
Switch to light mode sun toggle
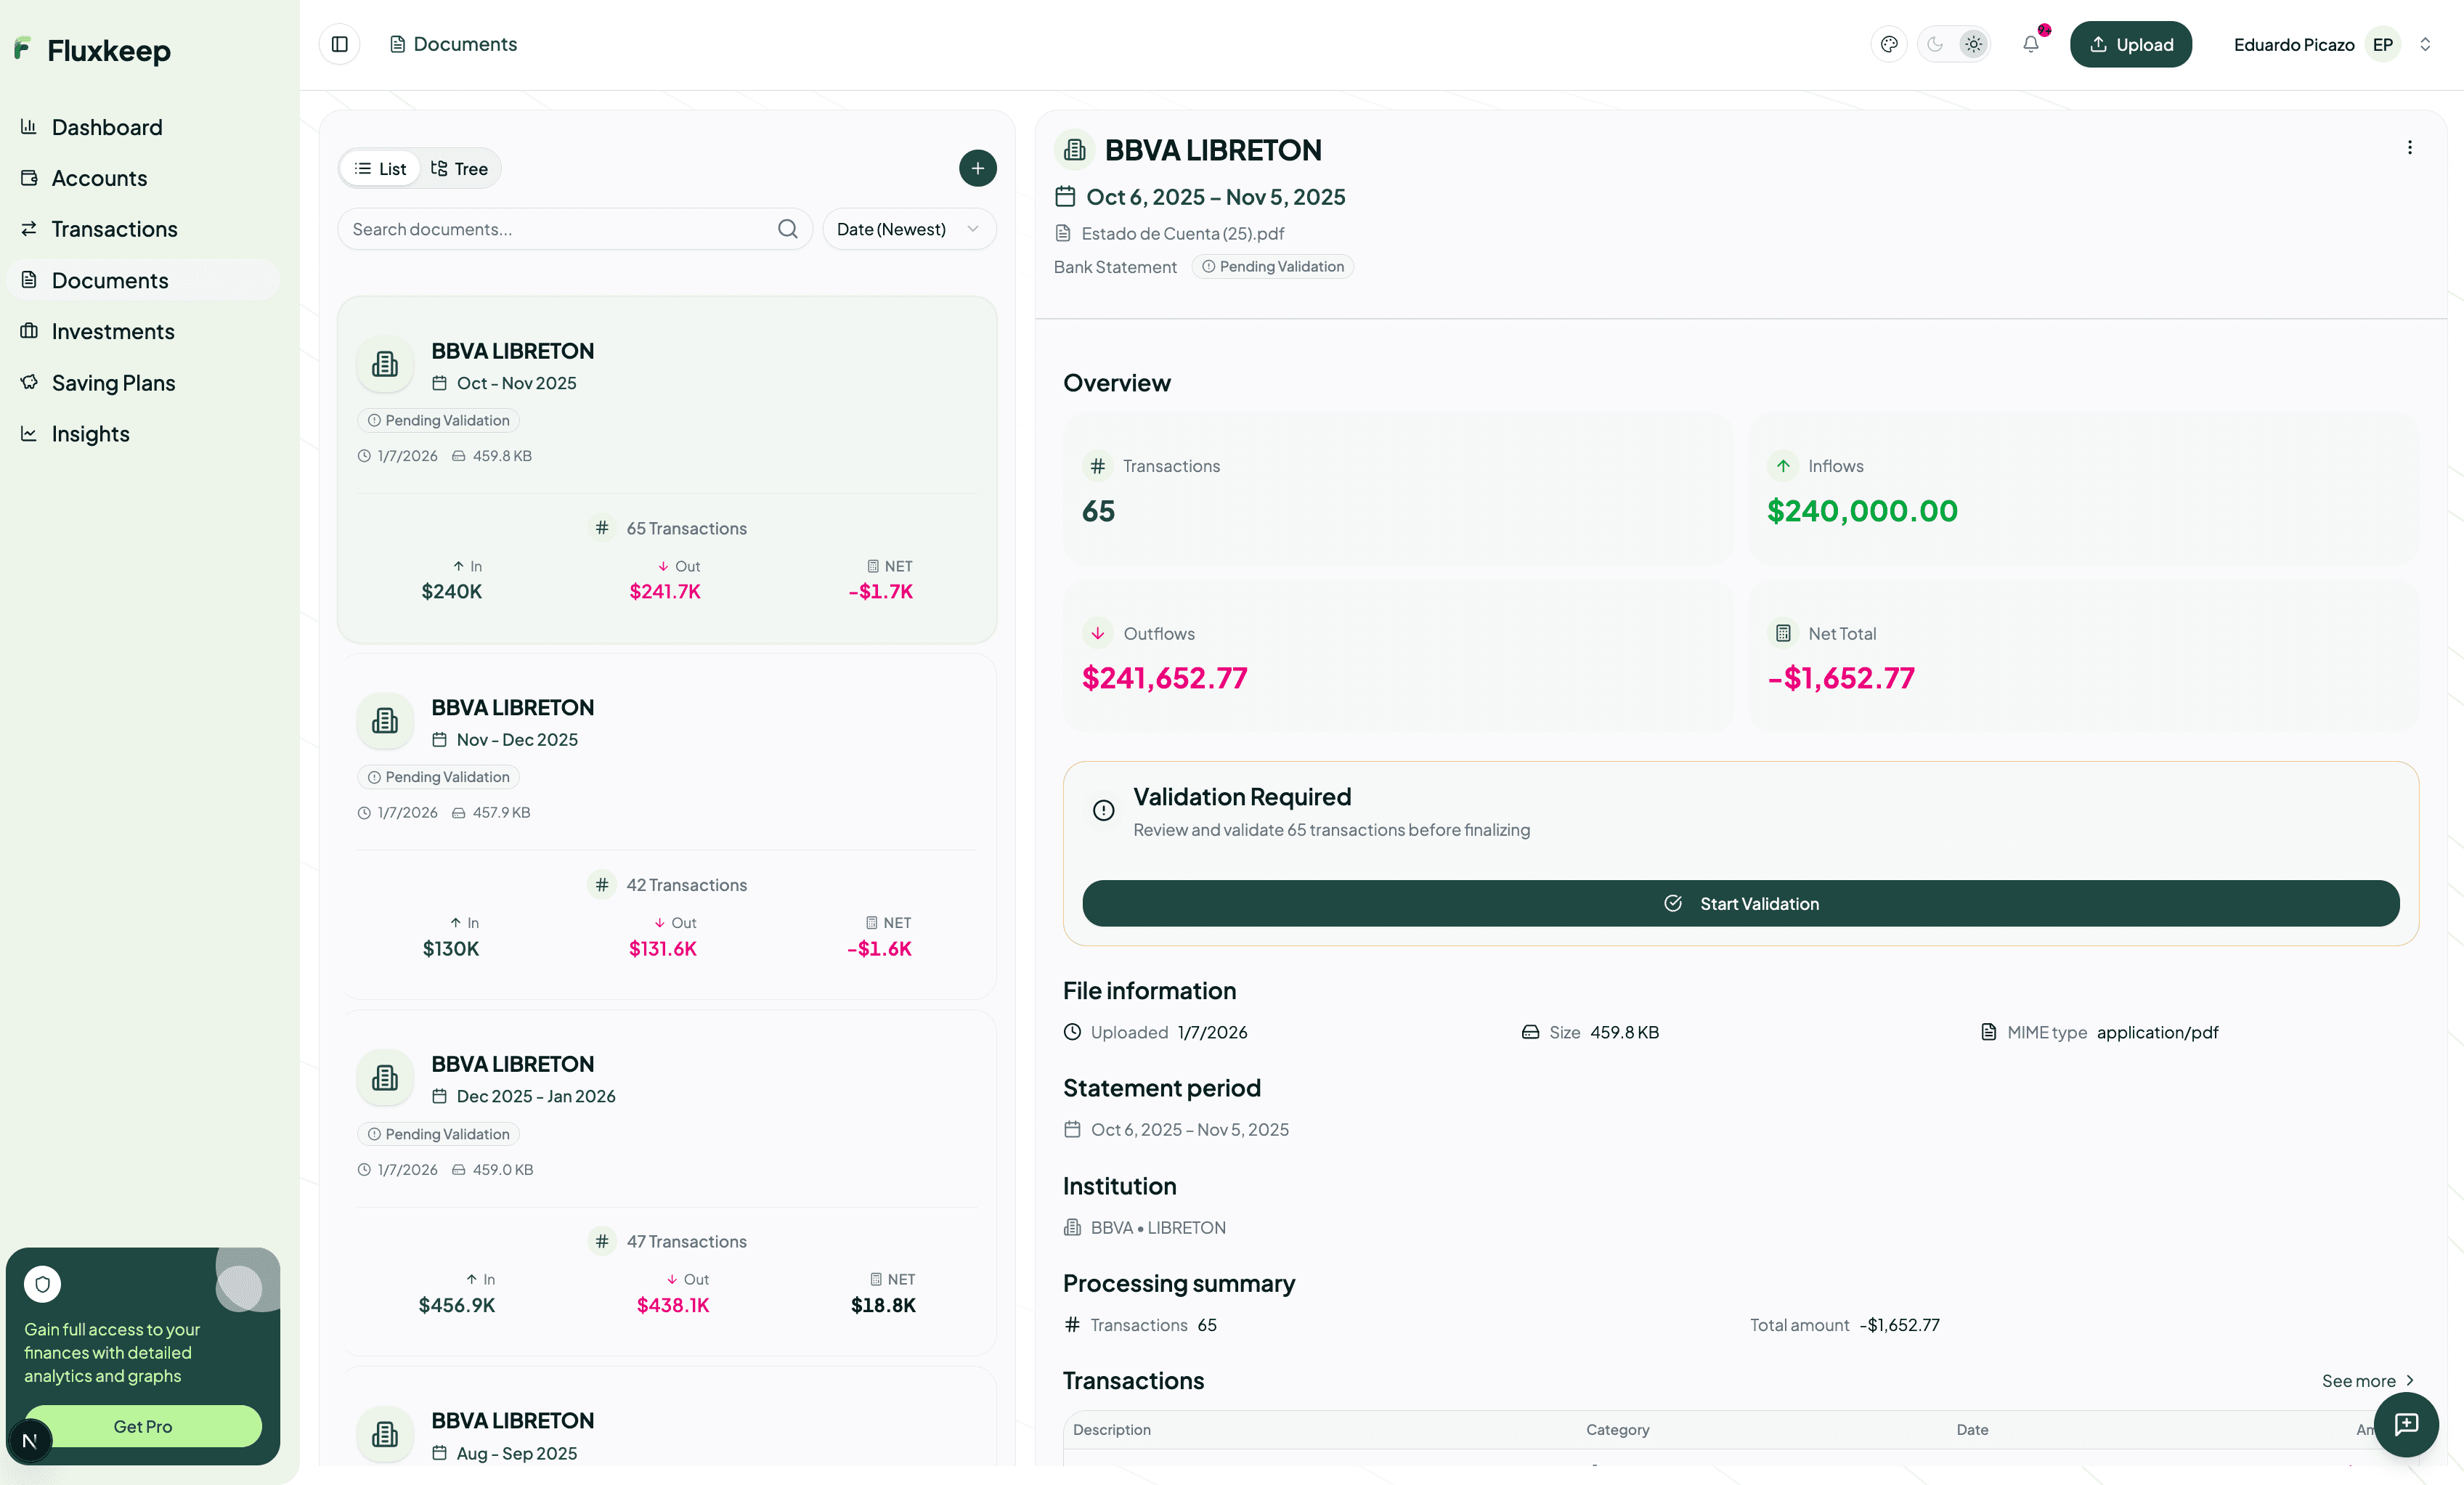click(x=1972, y=44)
